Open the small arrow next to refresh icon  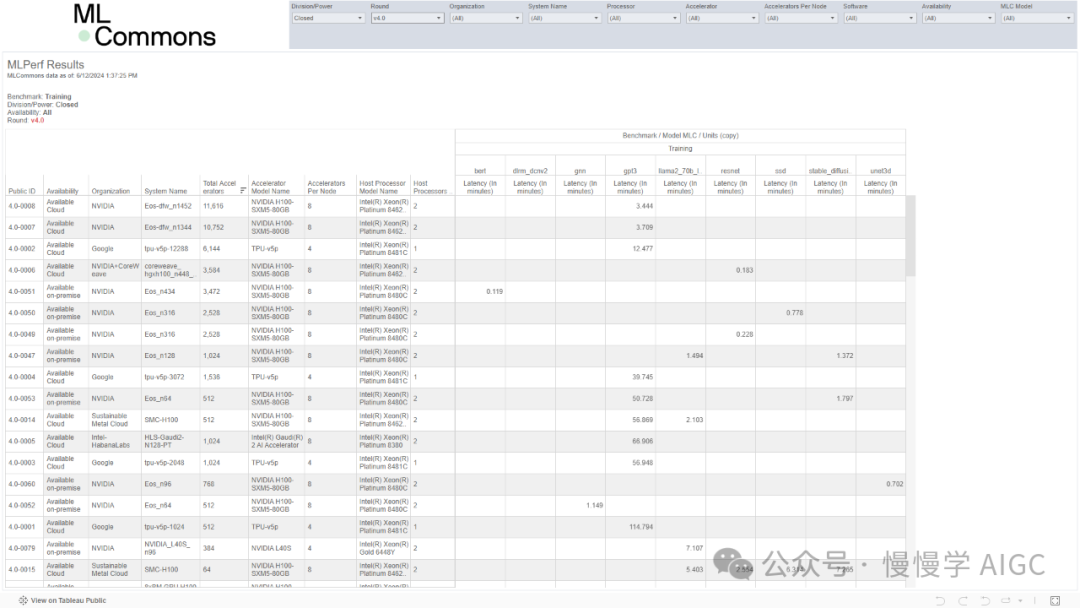(1020, 600)
